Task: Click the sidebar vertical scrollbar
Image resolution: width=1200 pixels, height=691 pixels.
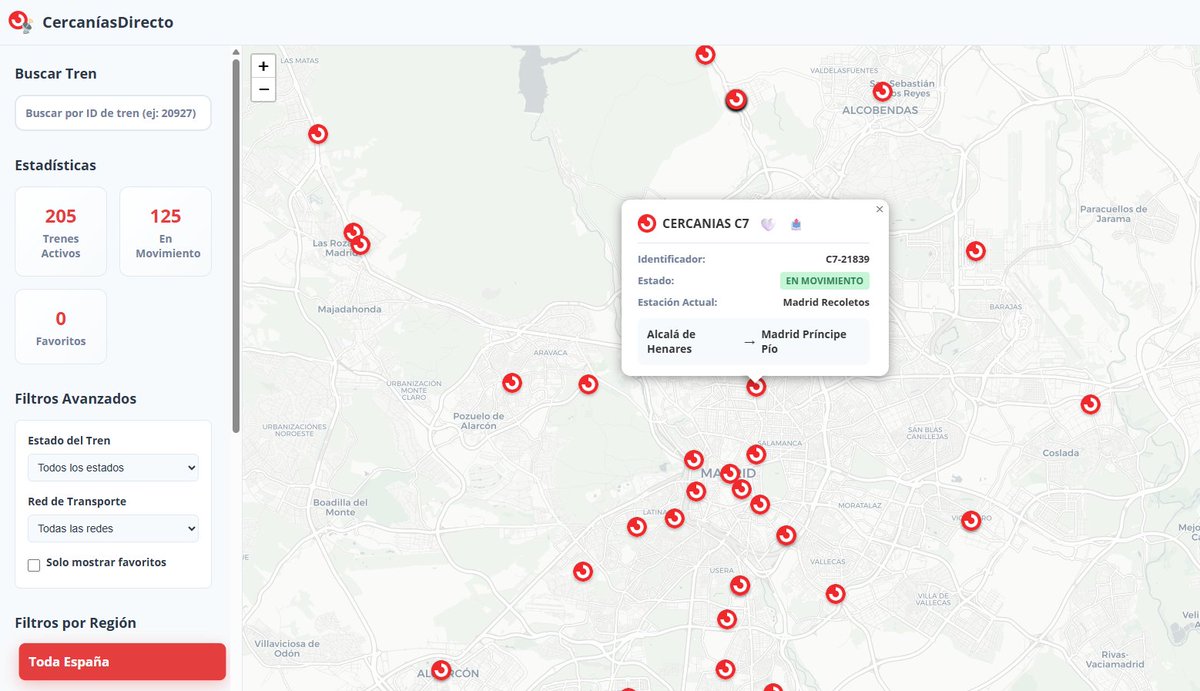Action: click(236, 245)
